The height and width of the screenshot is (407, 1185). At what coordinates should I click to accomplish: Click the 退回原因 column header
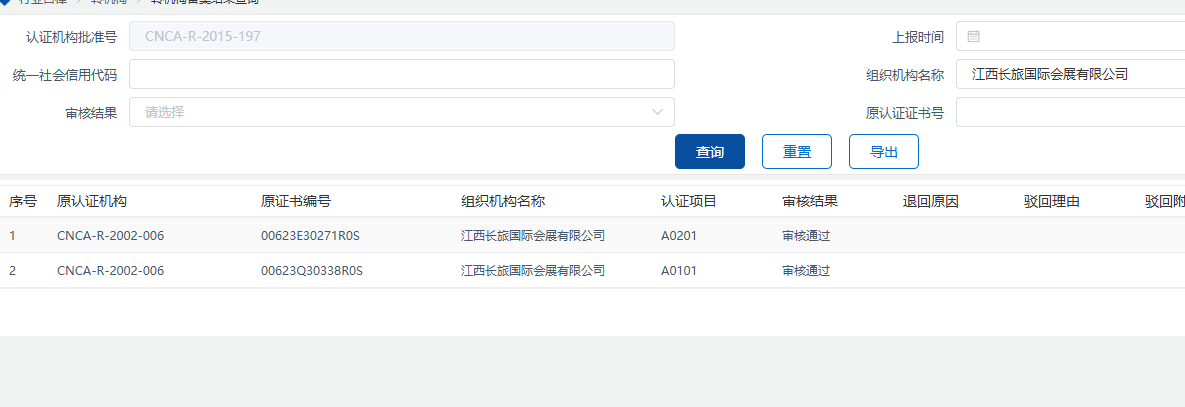click(931, 201)
